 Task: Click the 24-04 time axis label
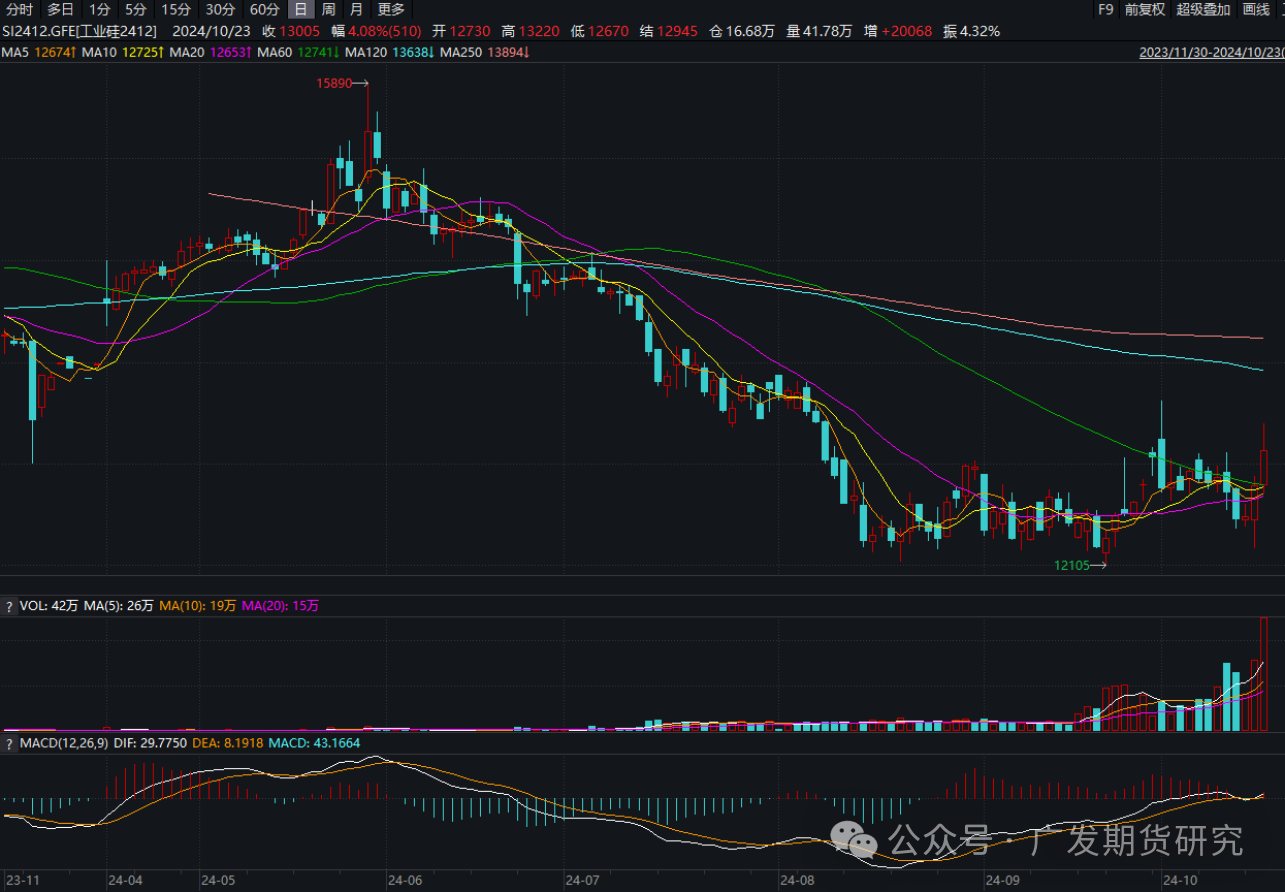(126, 881)
